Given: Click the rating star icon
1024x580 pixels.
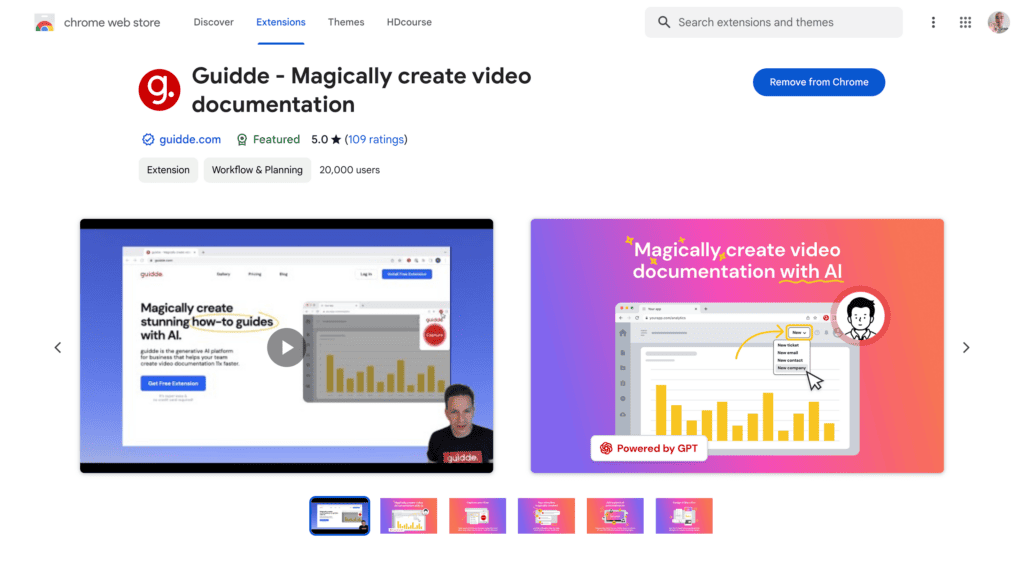Looking at the screenshot, I should 336,139.
